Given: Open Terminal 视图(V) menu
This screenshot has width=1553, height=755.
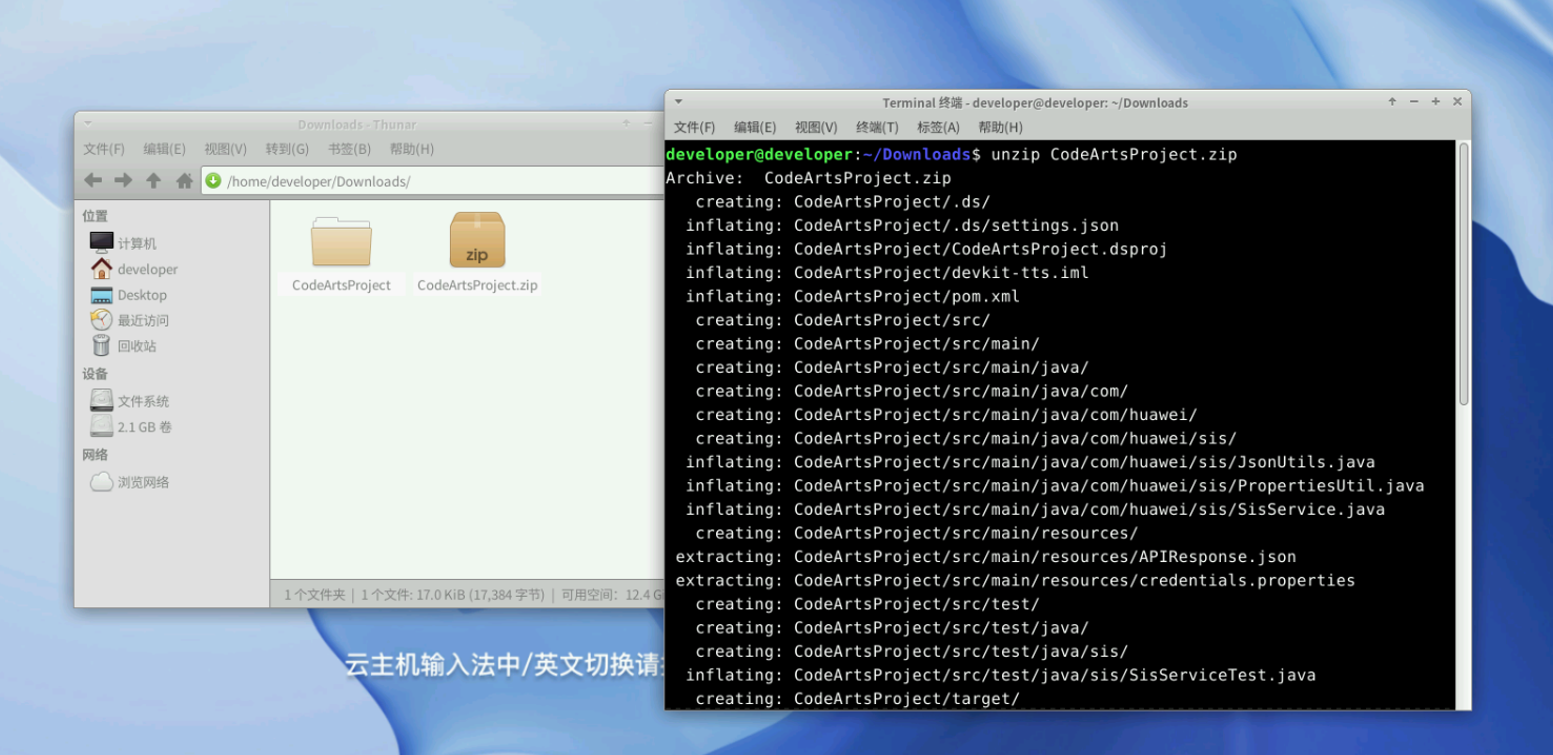Looking at the screenshot, I should click(x=816, y=127).
